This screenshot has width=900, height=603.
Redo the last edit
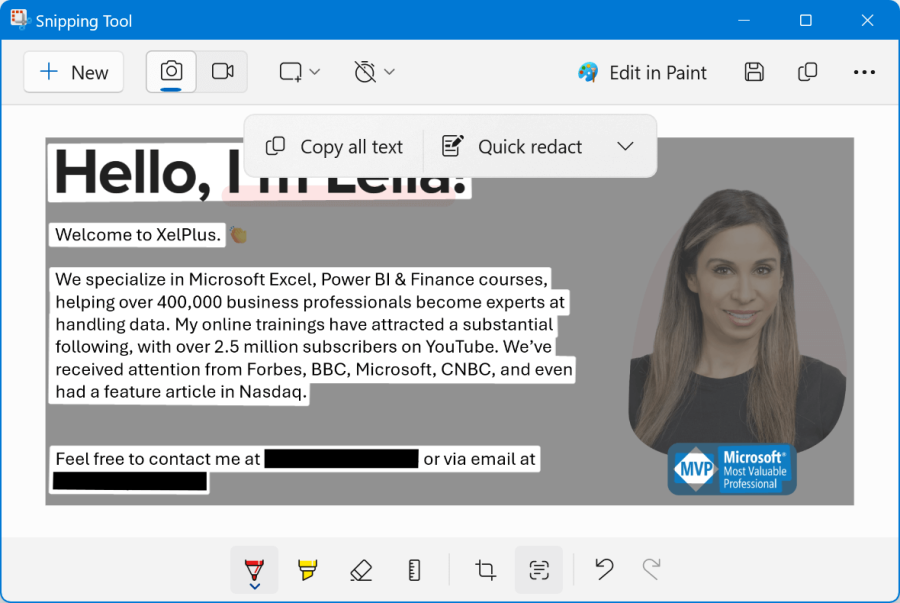(x=651, y=570)
